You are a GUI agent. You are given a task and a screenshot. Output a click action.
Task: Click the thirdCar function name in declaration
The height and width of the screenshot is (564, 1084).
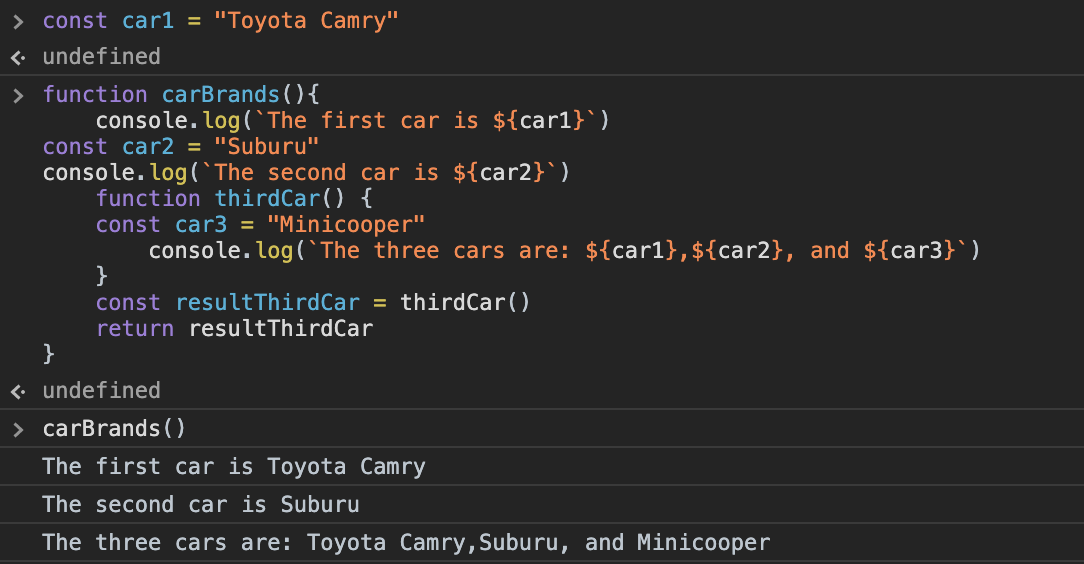tap(268, 198)
